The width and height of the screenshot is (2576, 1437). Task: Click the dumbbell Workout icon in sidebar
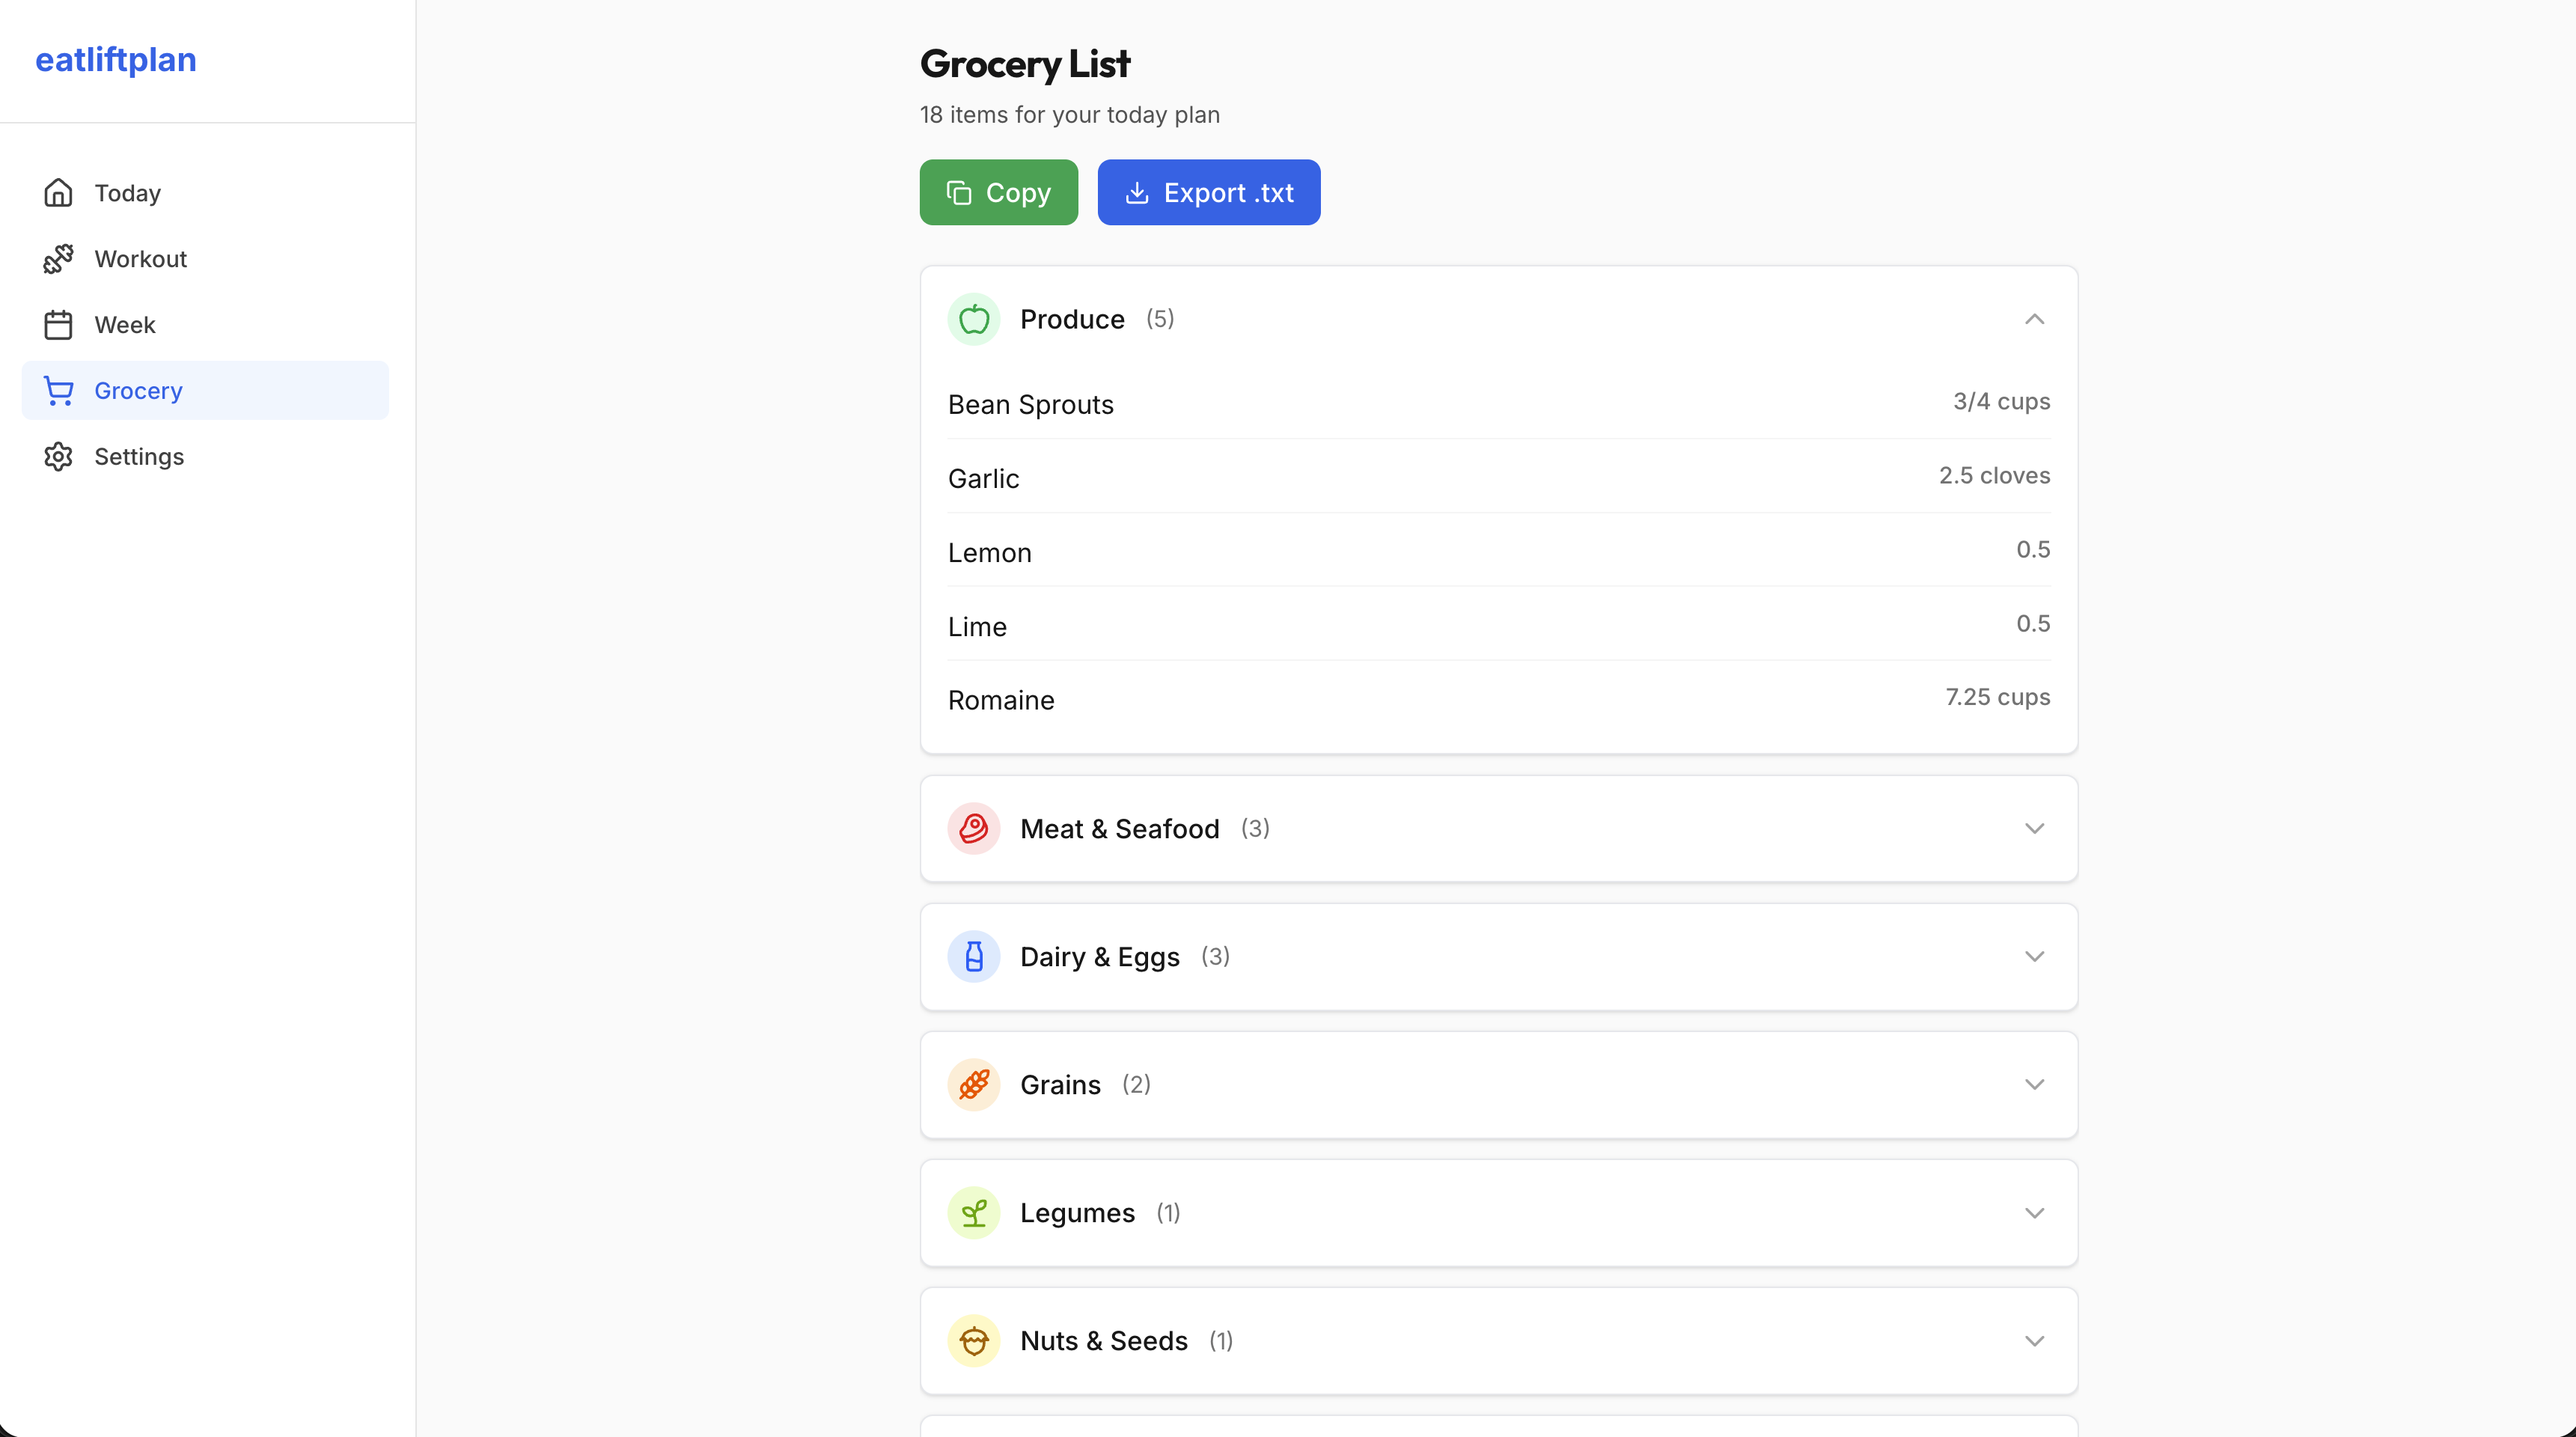tap(58, 259)
